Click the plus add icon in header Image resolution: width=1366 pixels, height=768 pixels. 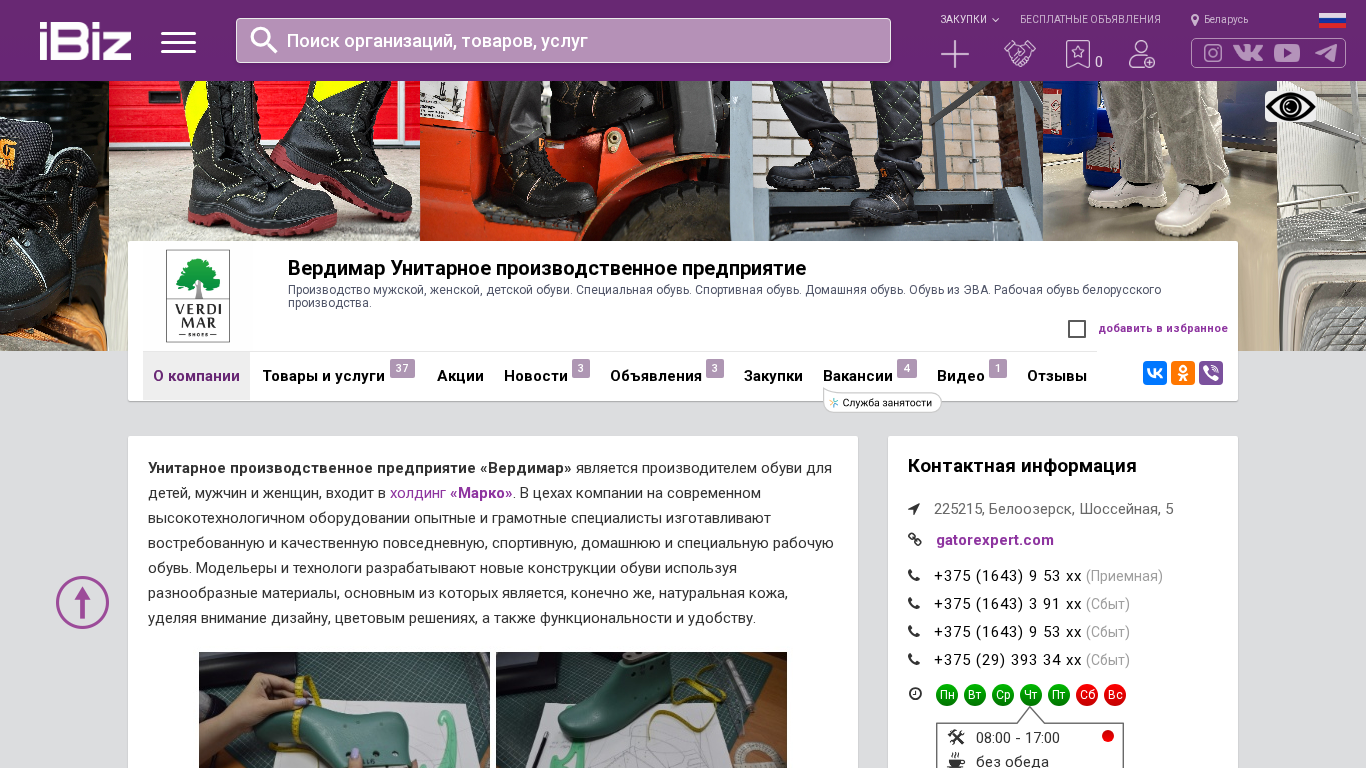pos(955,54)
